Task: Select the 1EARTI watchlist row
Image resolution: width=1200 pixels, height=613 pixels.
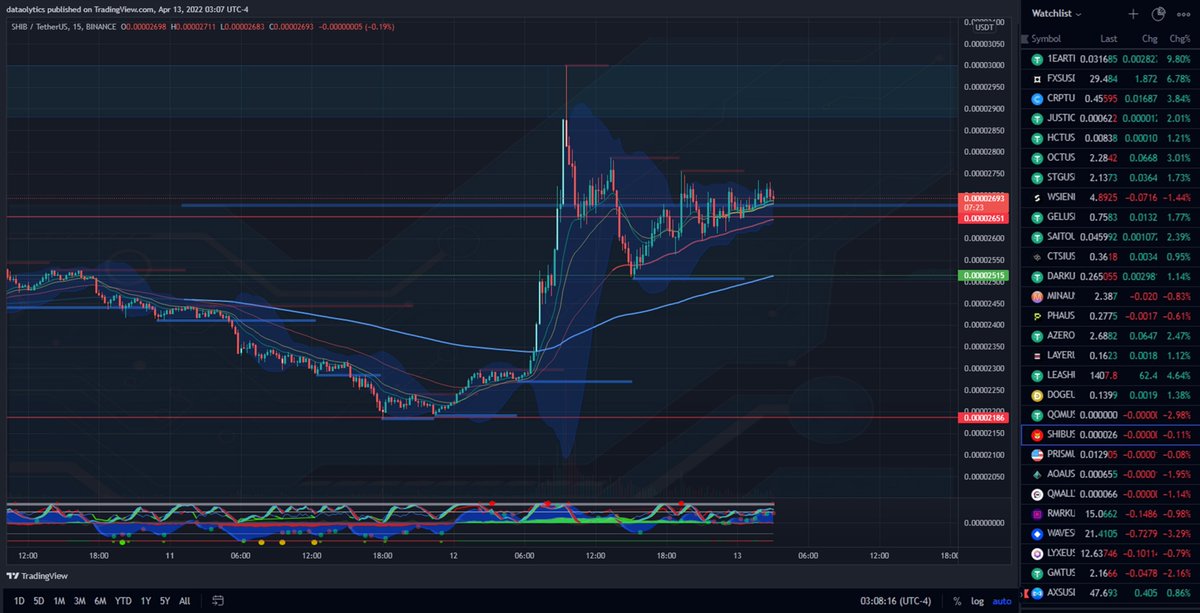Action: click(x=1110, y=59)
